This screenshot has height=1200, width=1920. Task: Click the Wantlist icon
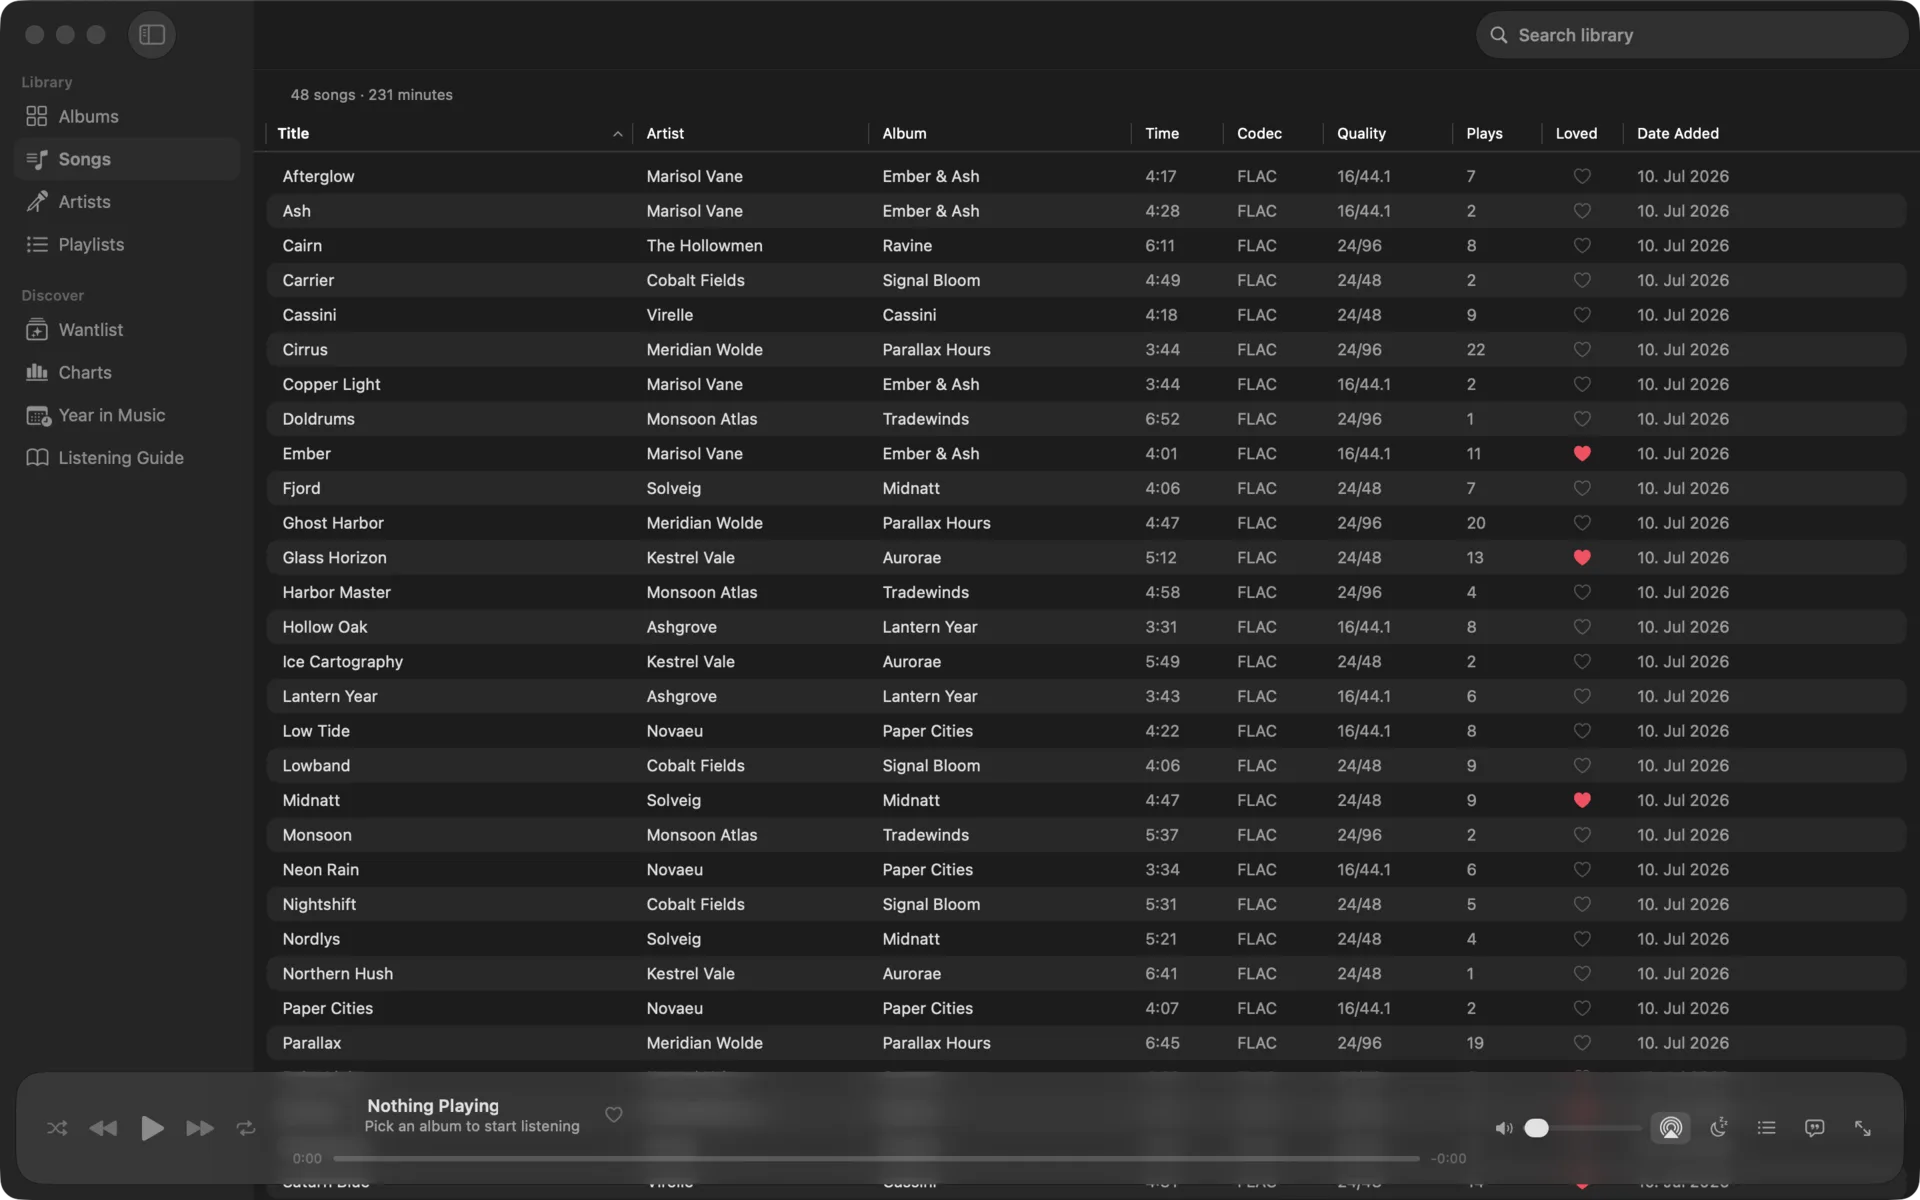tap(37, 330)
